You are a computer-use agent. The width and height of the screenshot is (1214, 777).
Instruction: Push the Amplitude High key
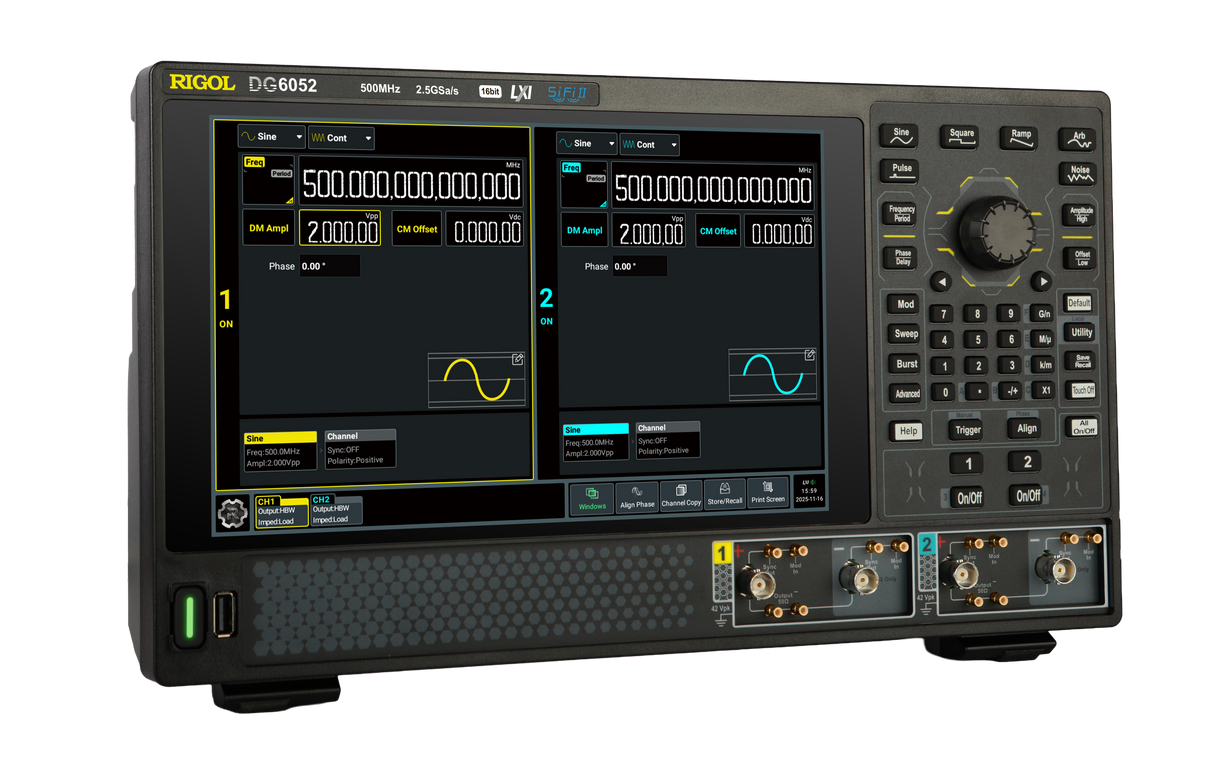click(1081, 214)
